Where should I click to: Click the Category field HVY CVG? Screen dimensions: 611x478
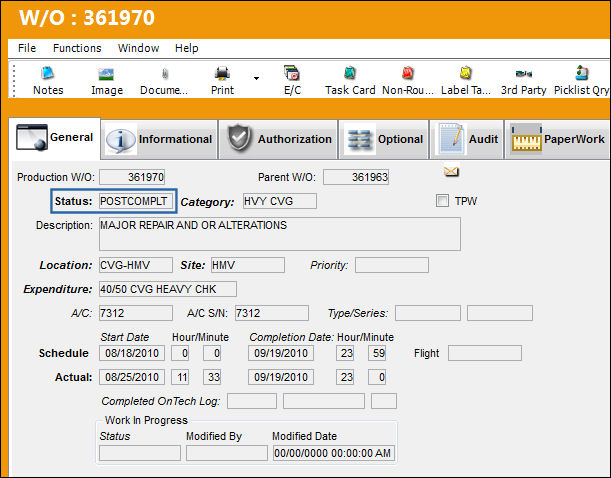pyautogui.click(x=280, y=201)
